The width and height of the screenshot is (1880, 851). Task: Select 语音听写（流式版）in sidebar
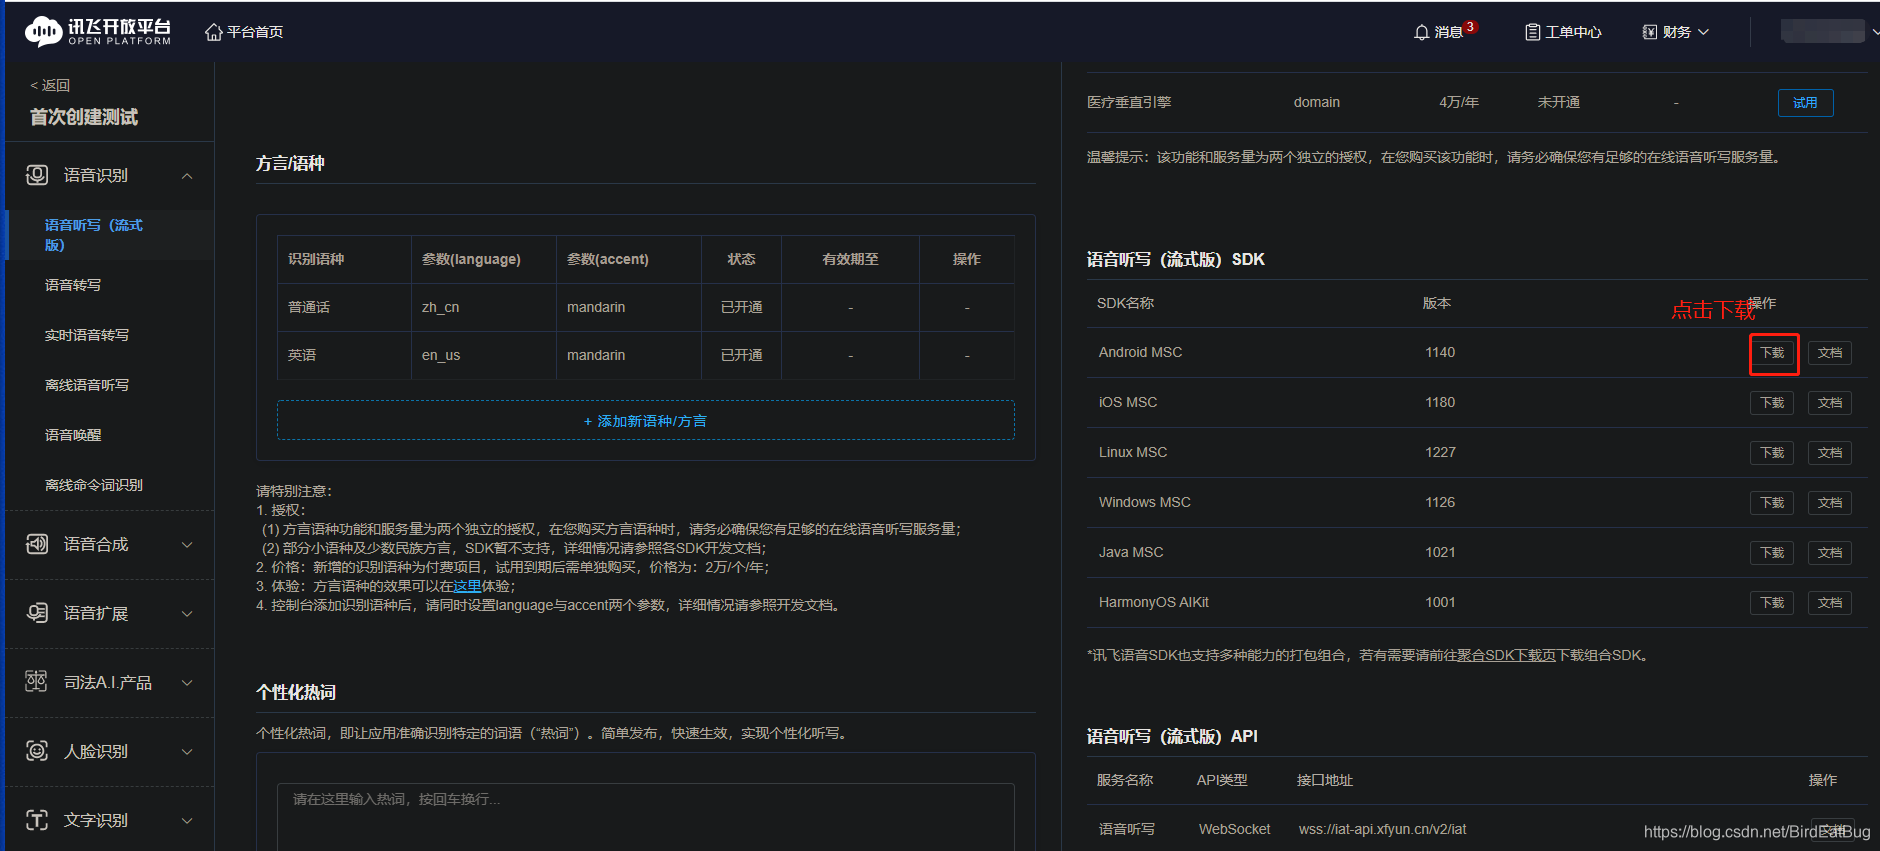[94, 235]
